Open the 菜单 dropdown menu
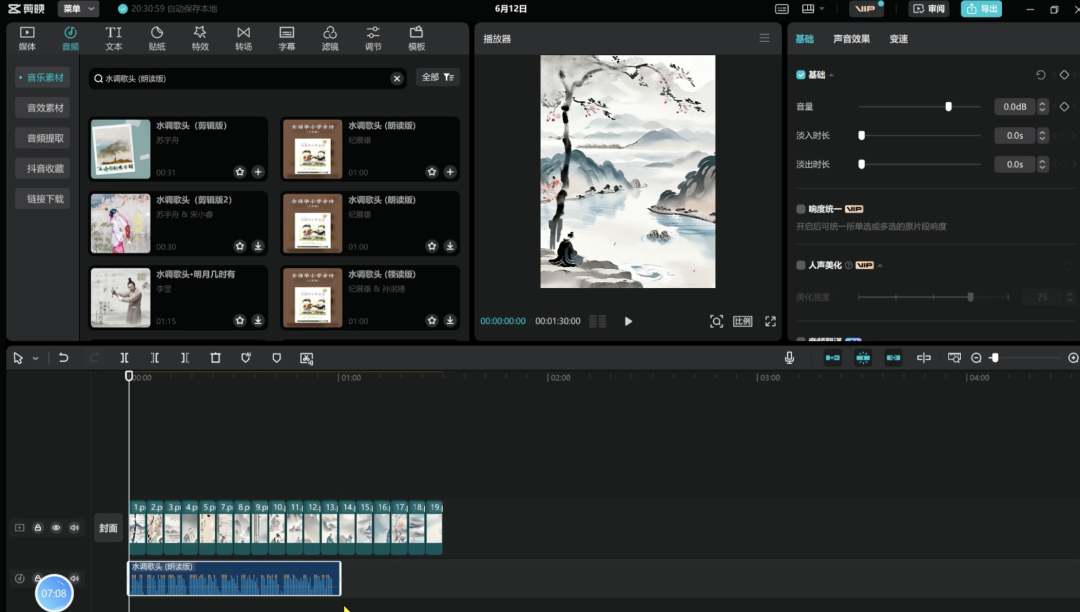The image size is (1080, 612). (78, 9)
